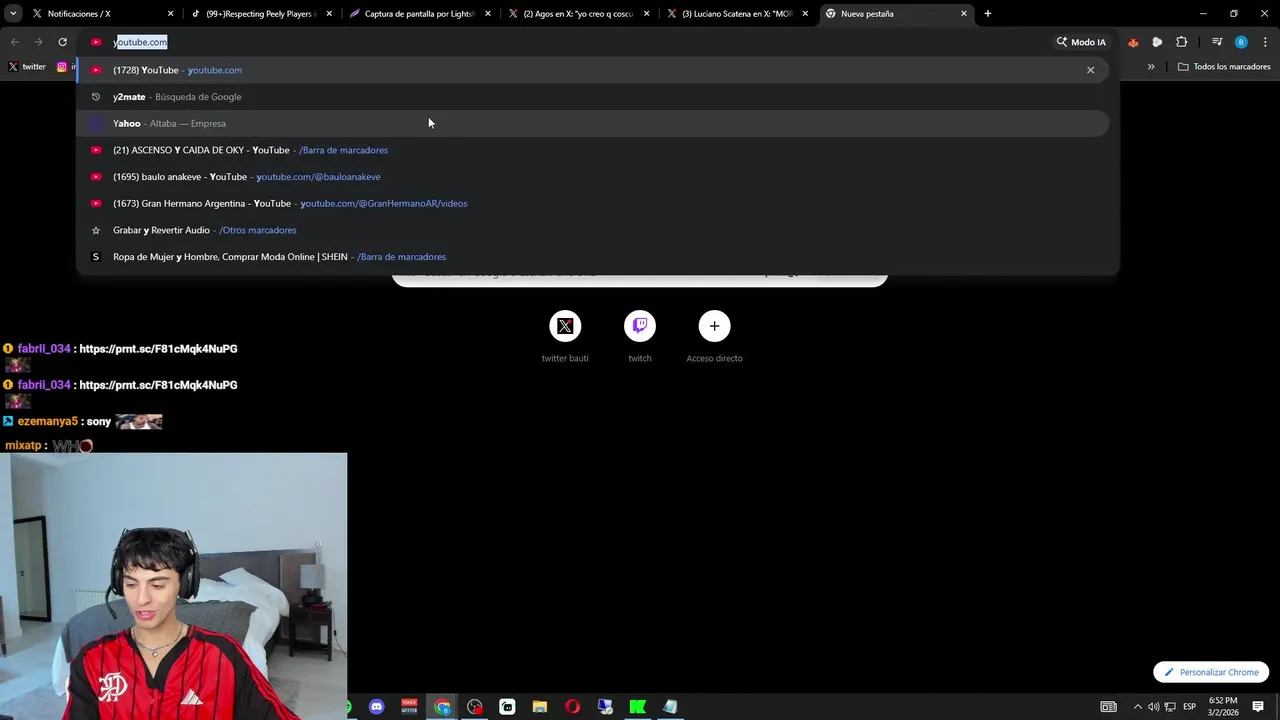Select the SHEIN Ropa de Mujer suggestion
This screenshot has width=1280, height=720.
594,257
